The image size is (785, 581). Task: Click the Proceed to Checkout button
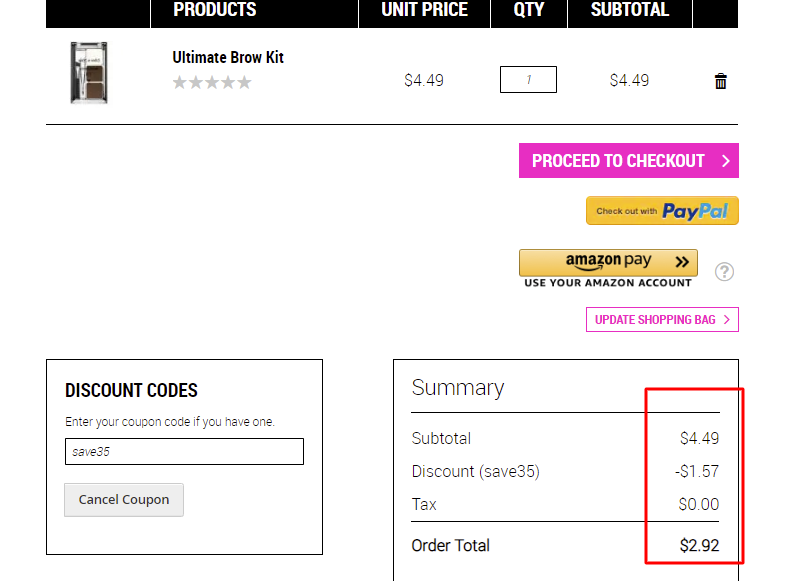click(629, 161)
